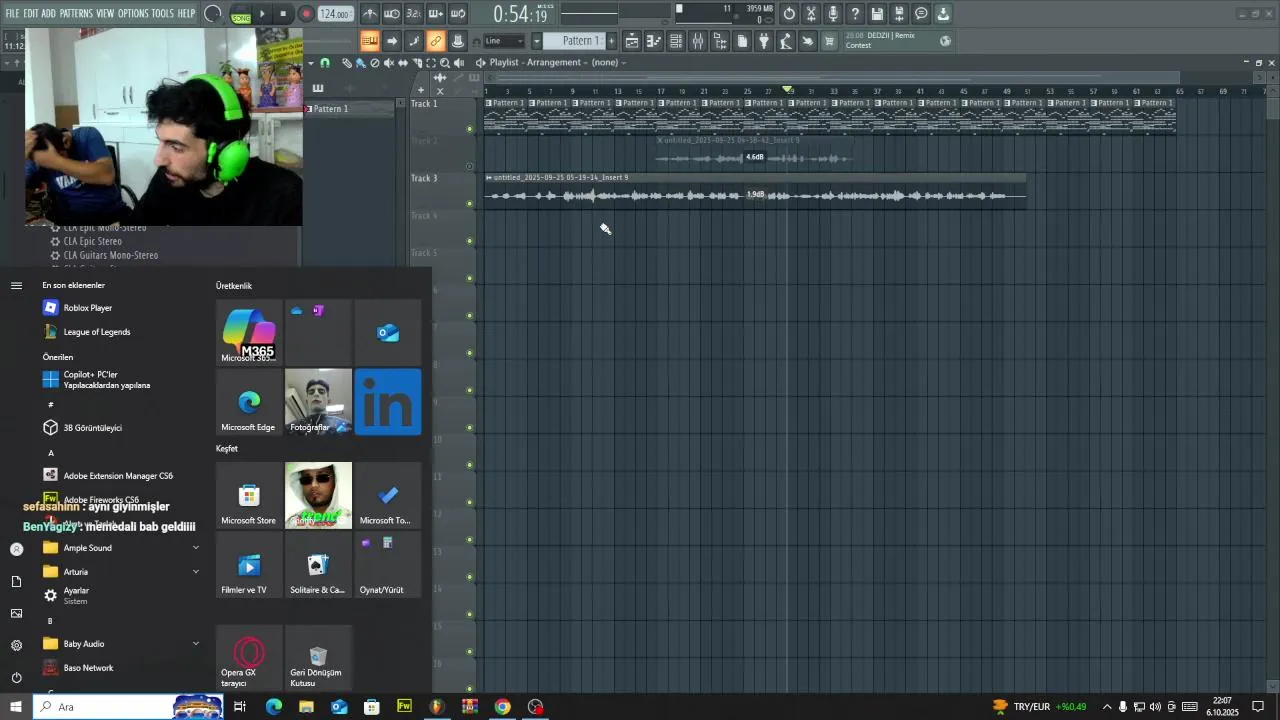Click the pattern selector left arrow
This screenshot has width=1280, height=720.
coord(536,41)
